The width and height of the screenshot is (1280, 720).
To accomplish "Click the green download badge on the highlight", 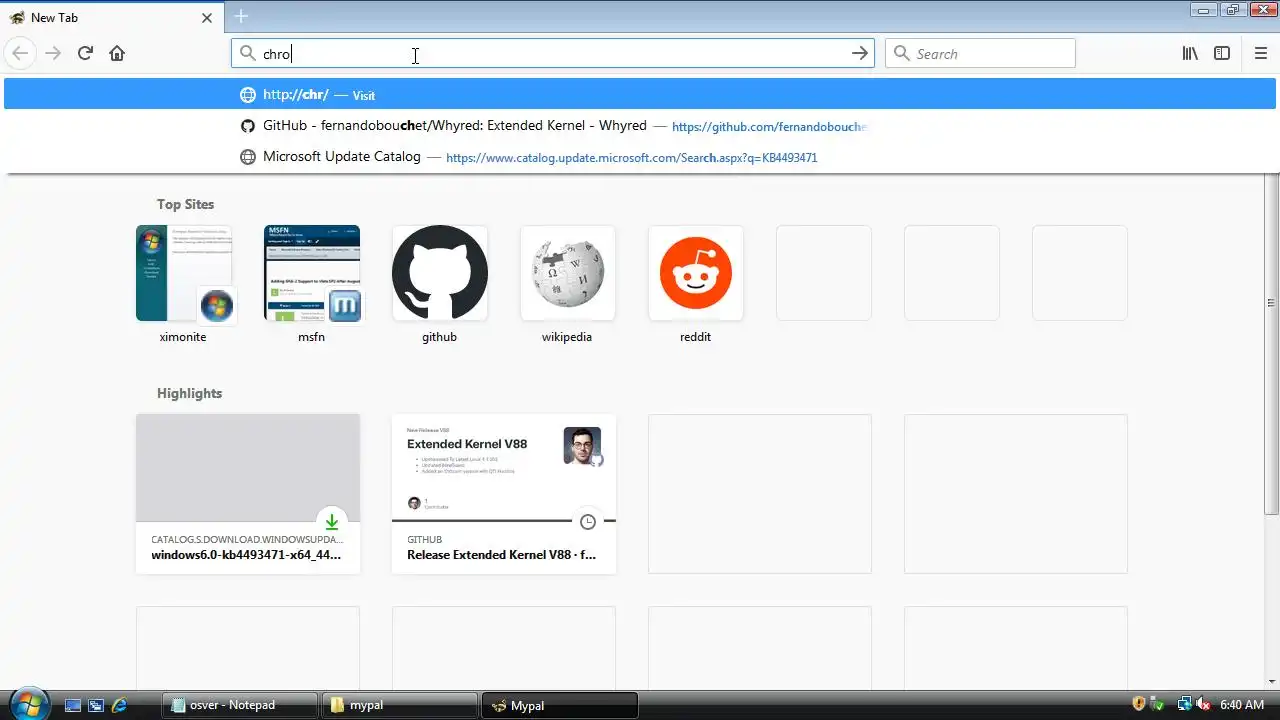I will (x=331, y=522).
